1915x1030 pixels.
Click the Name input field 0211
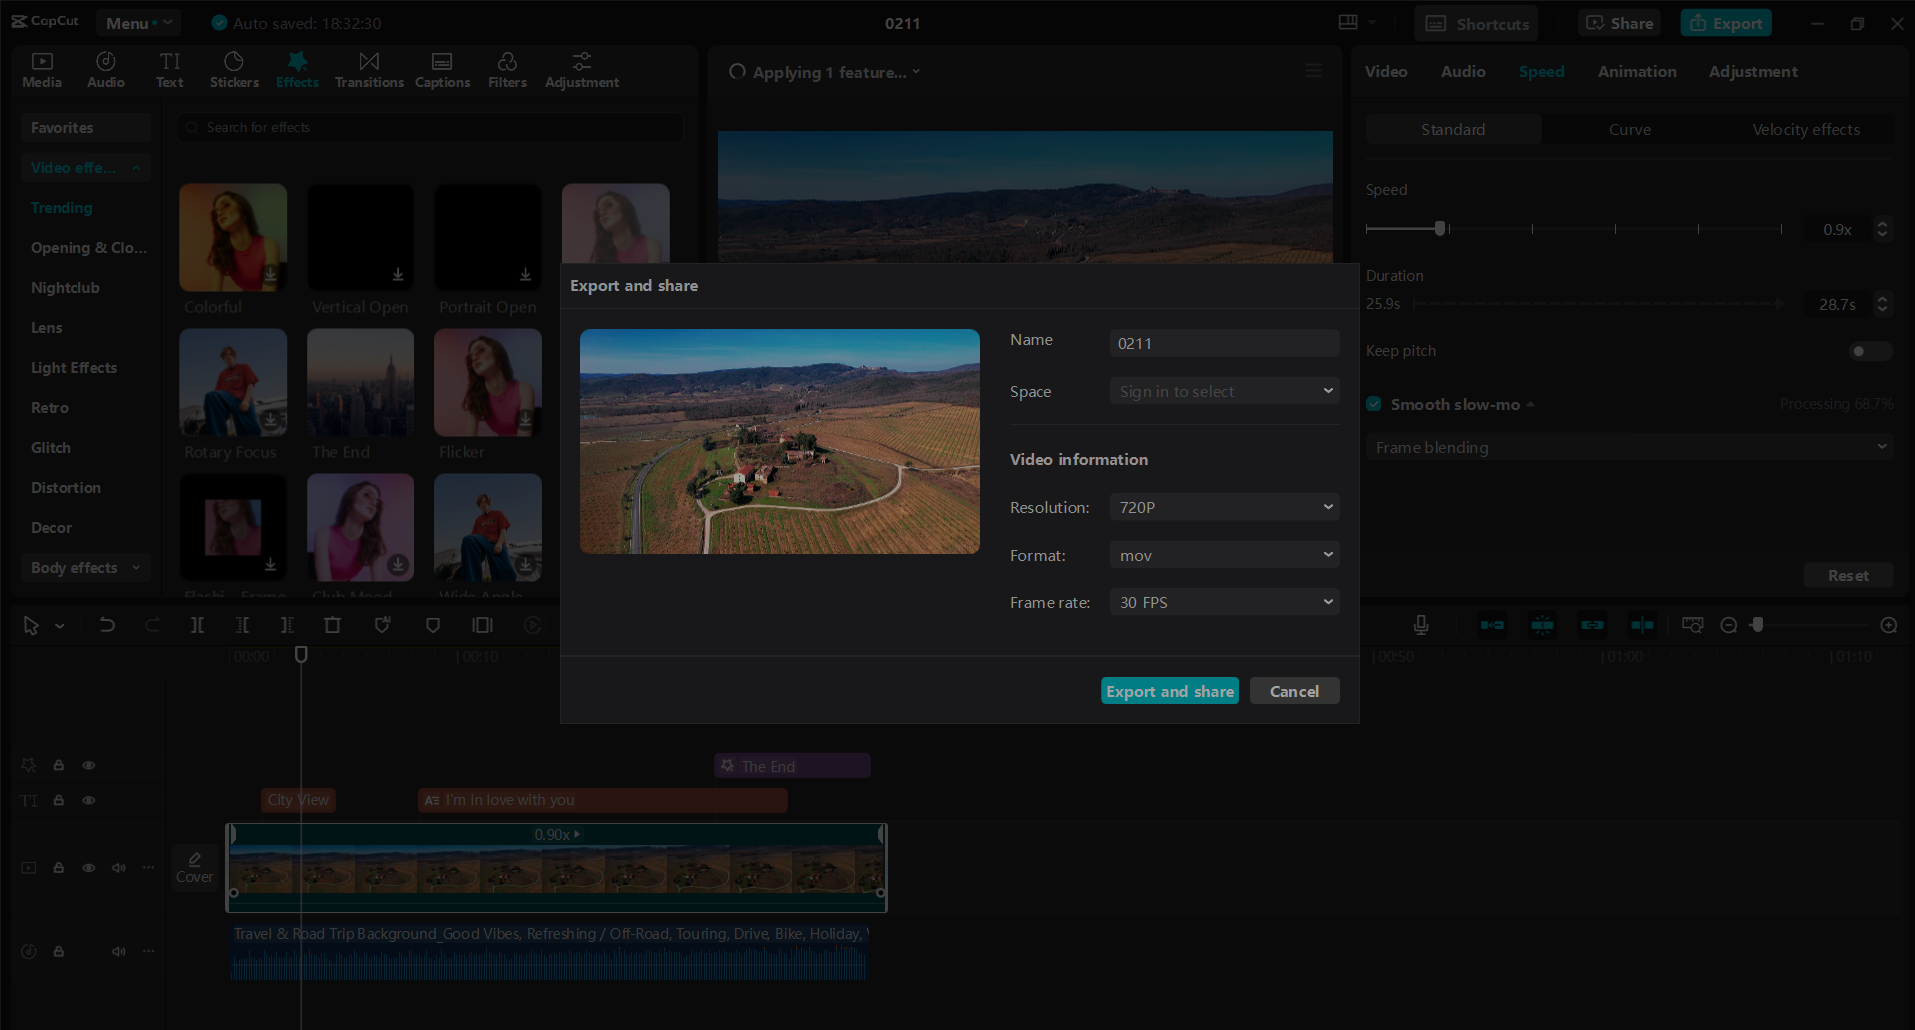[1224, 343]
